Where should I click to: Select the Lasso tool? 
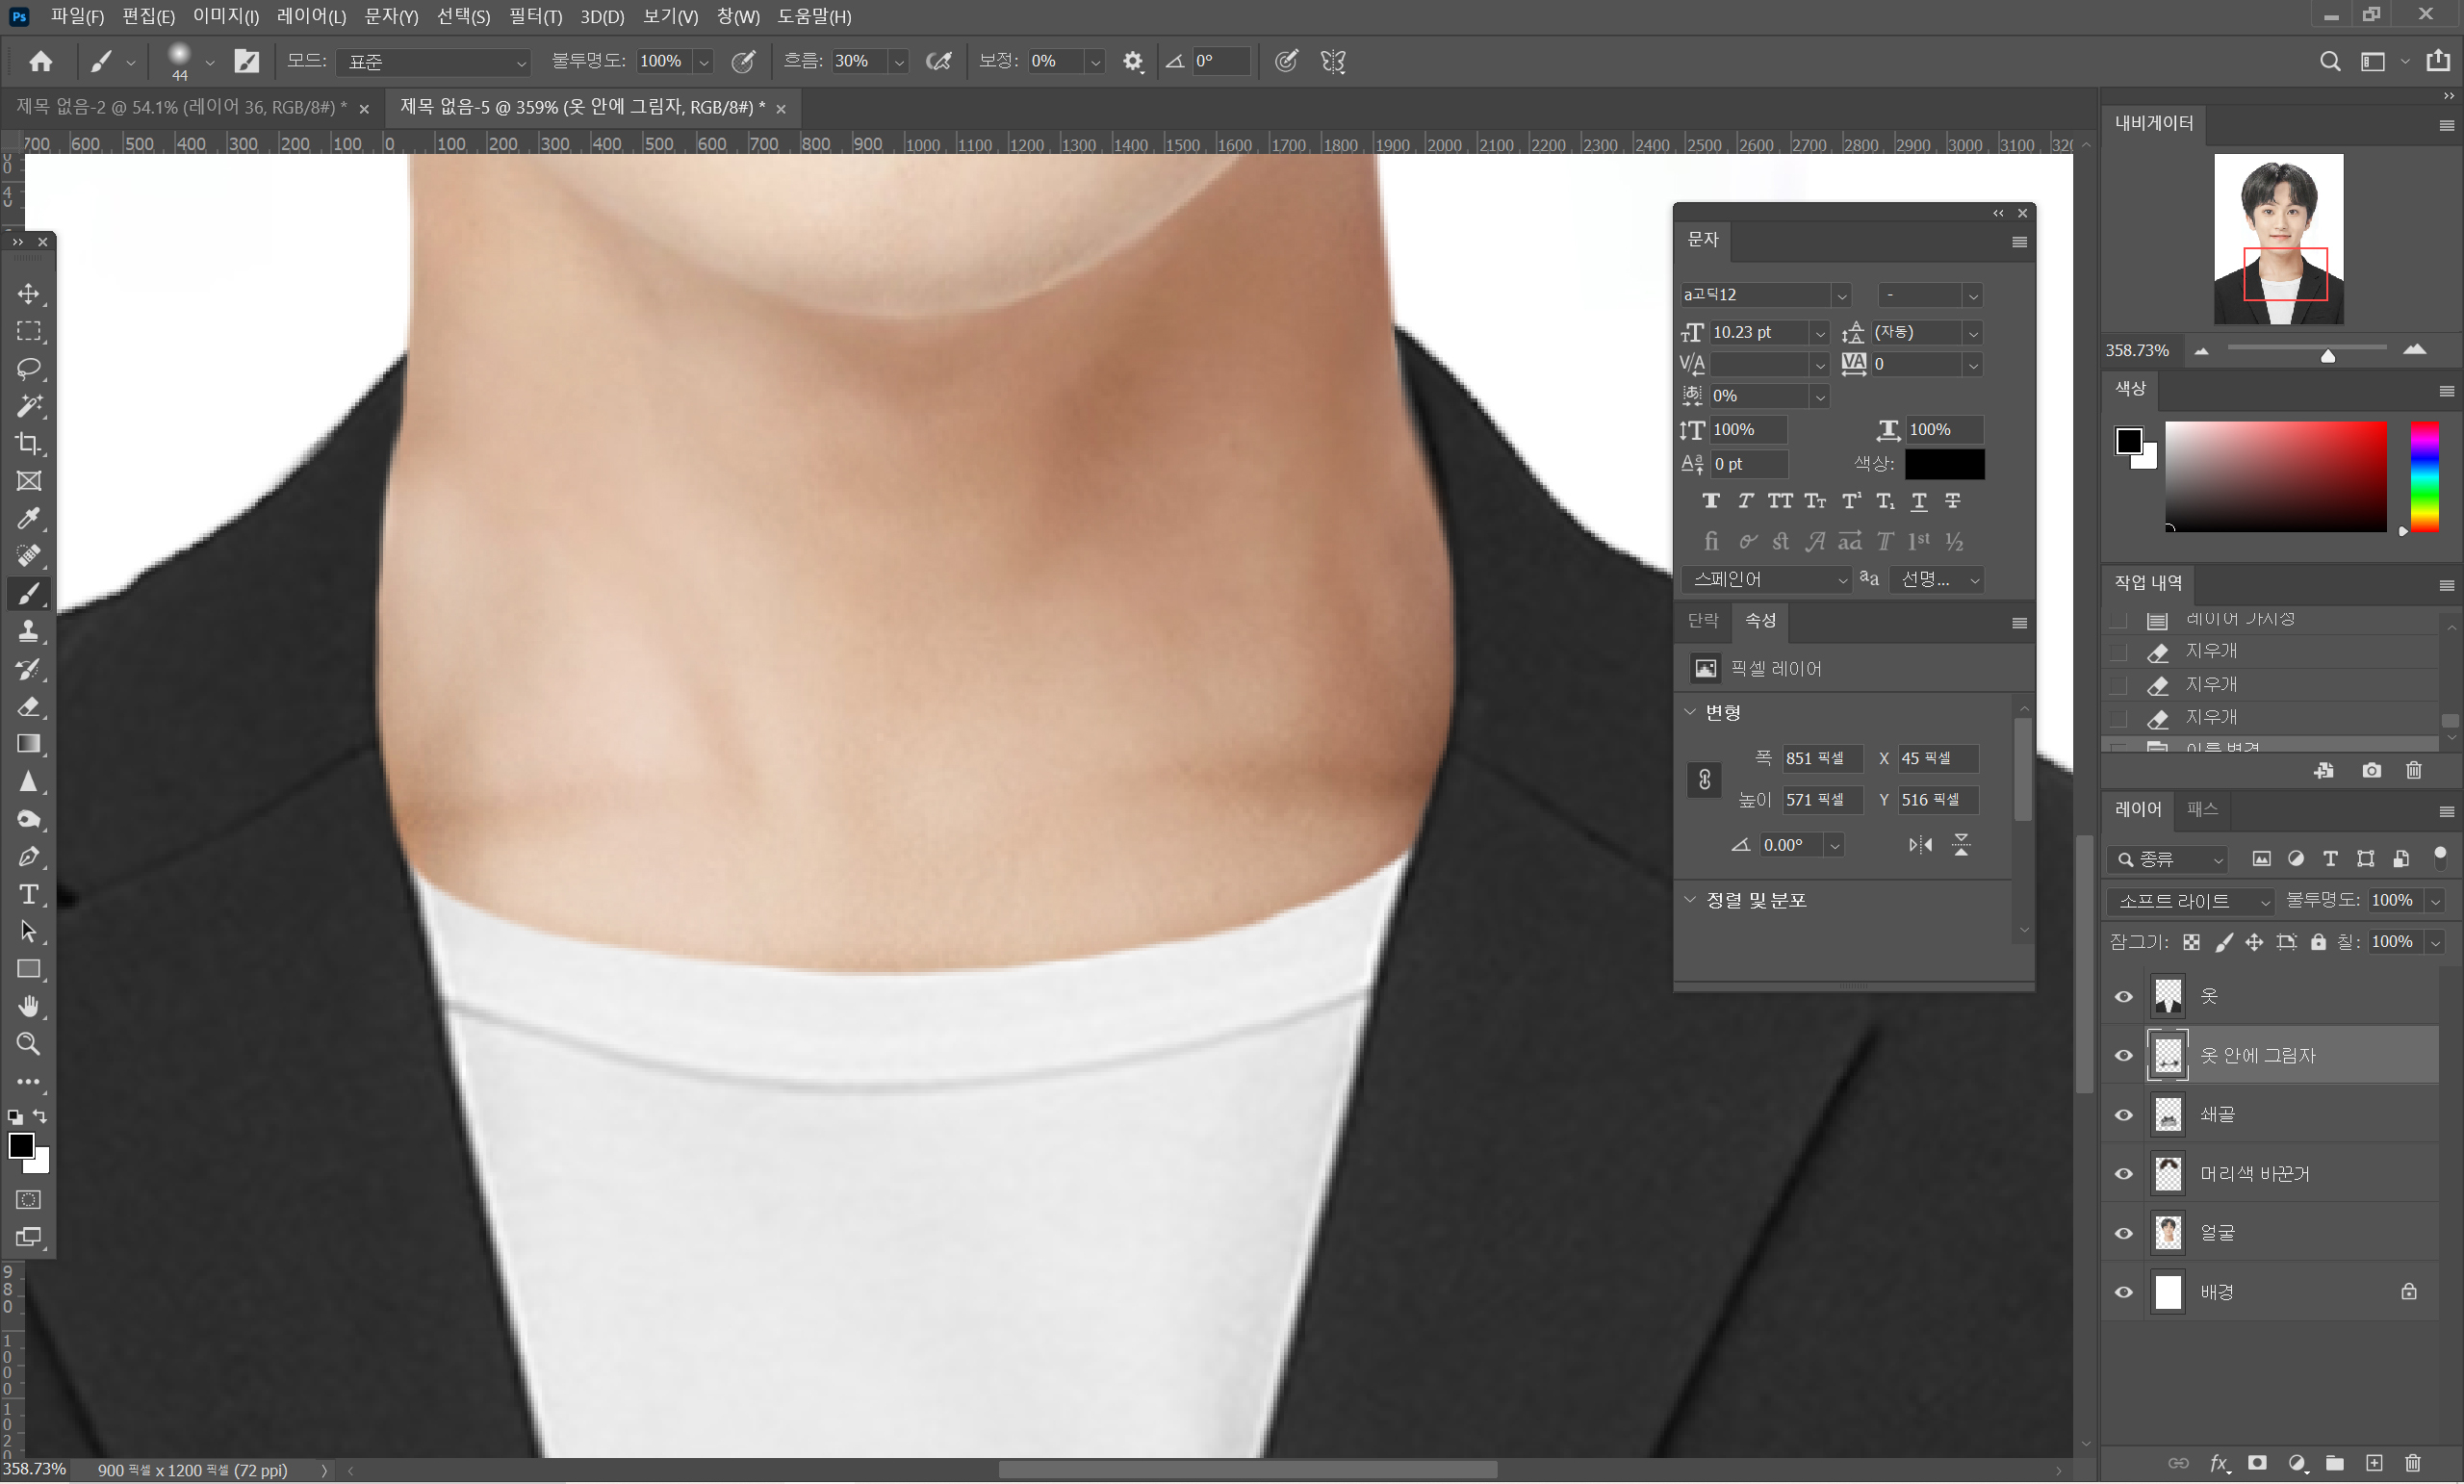[x=29, y=369]
